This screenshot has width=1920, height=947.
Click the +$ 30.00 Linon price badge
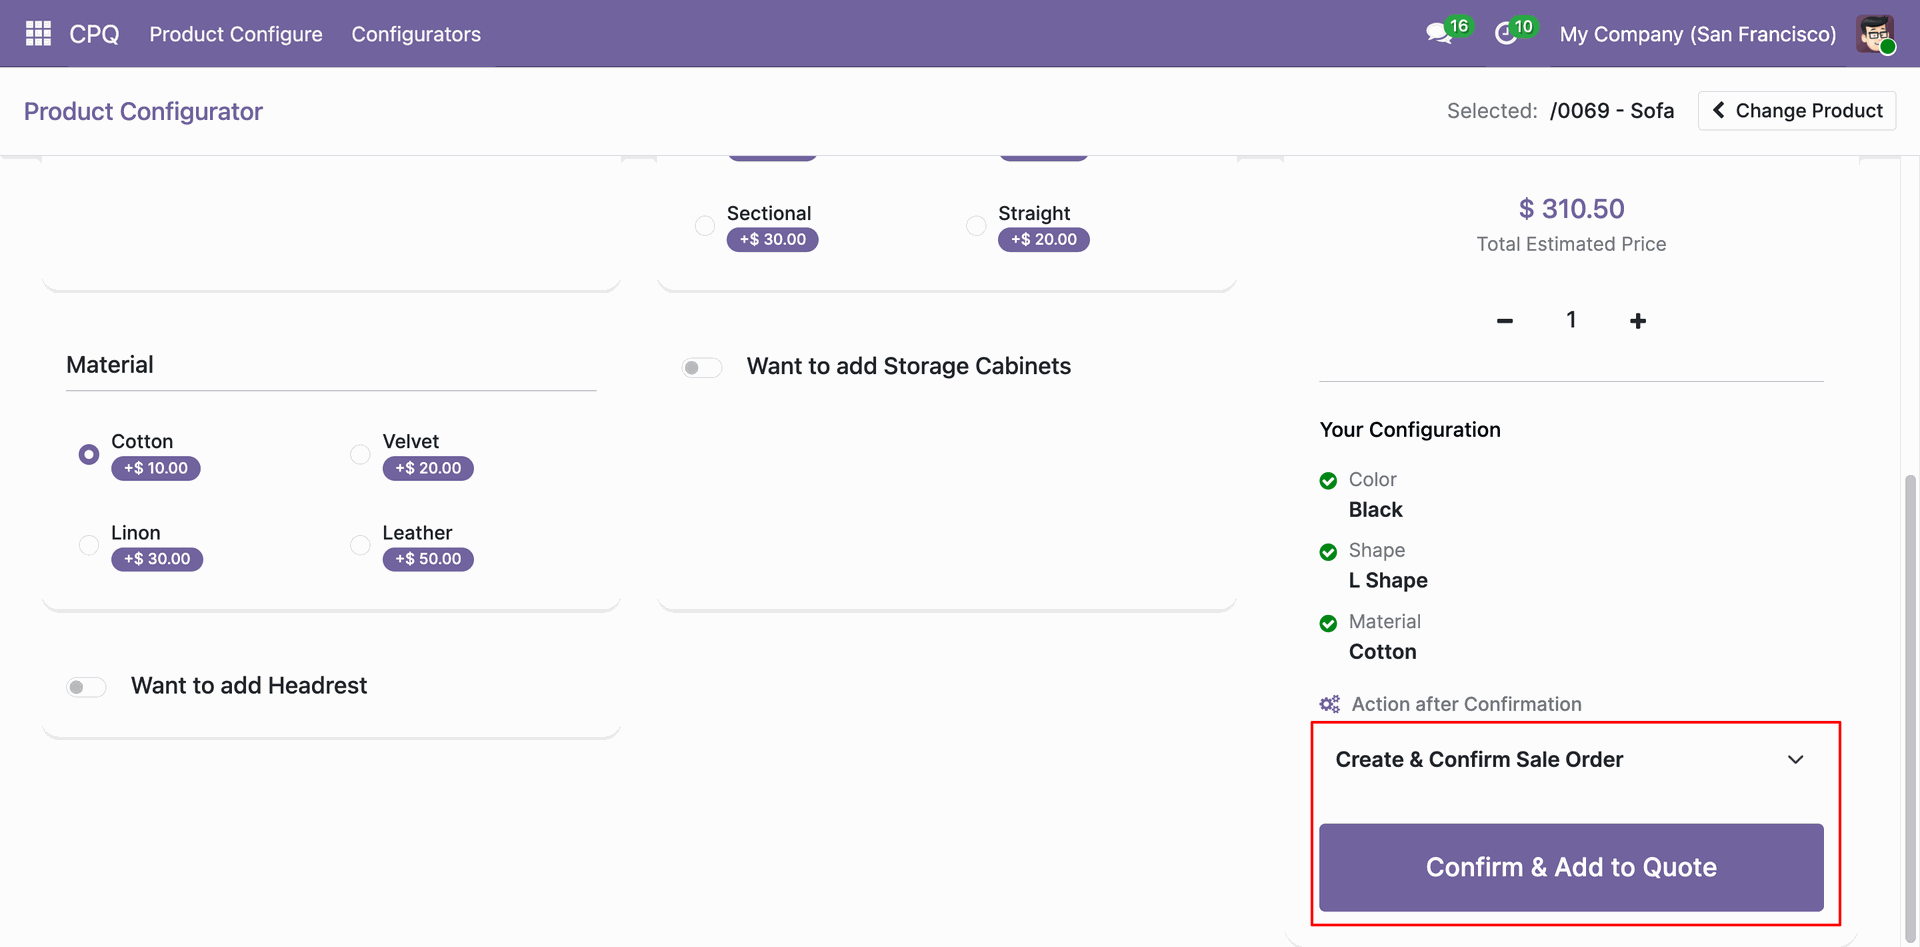[x=157, y=559]
